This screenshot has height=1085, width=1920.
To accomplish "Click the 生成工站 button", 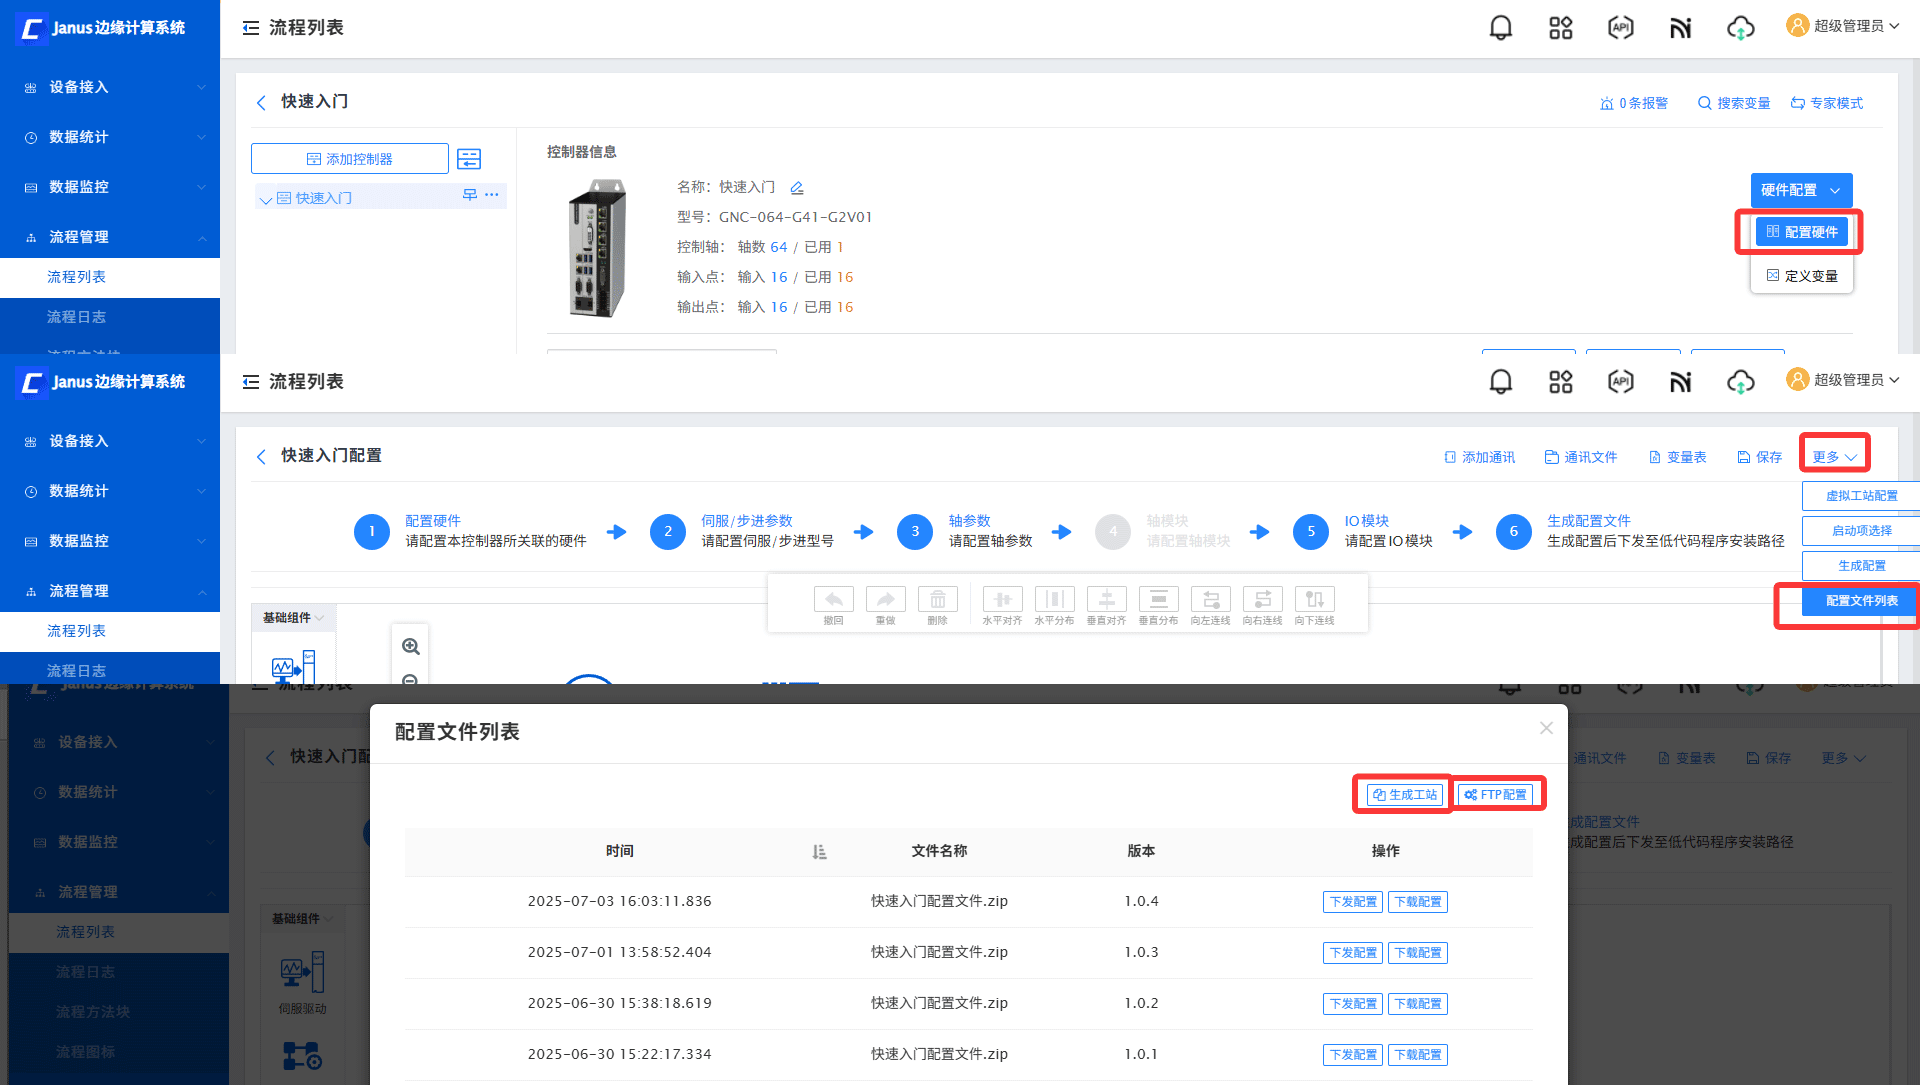I will (x=1404, y=795).
